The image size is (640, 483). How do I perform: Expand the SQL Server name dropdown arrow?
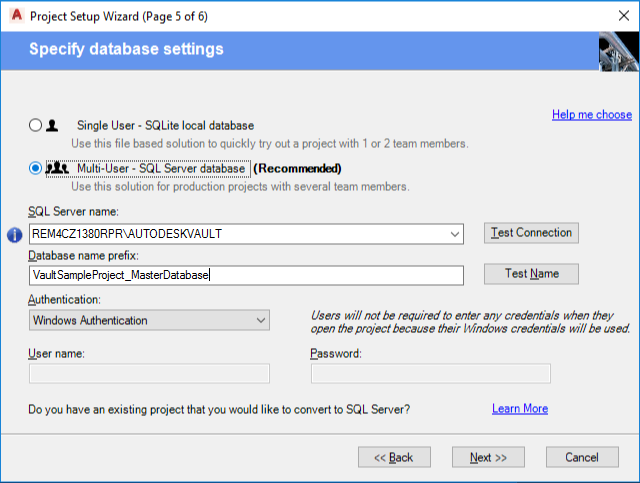[454, 234]
